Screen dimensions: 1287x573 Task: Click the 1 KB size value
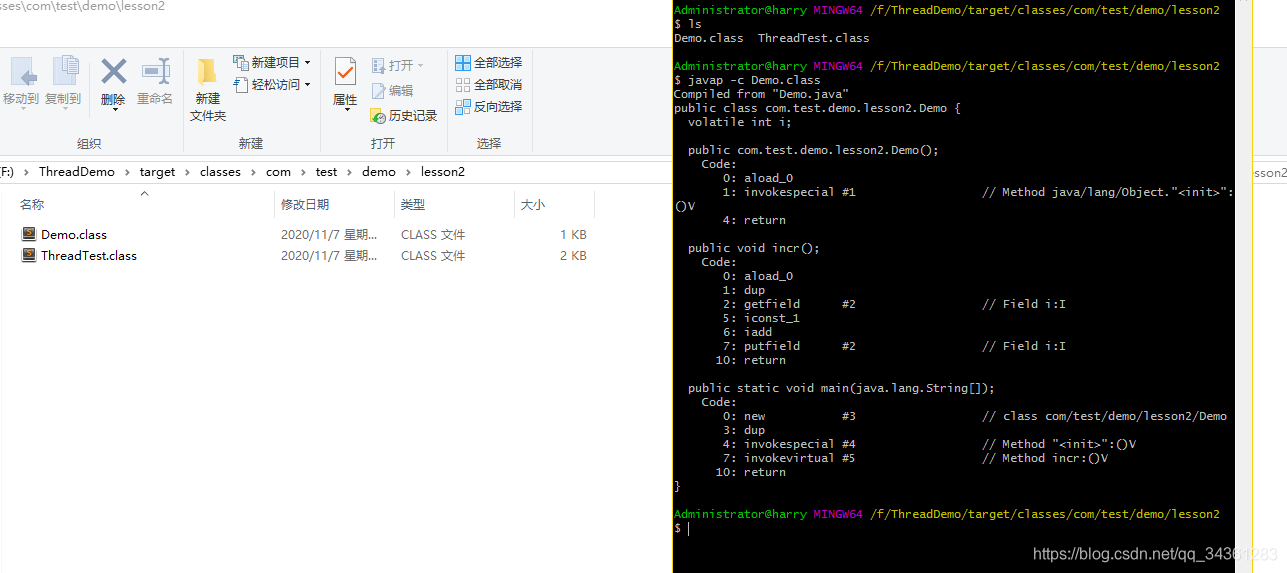(573, 234)
